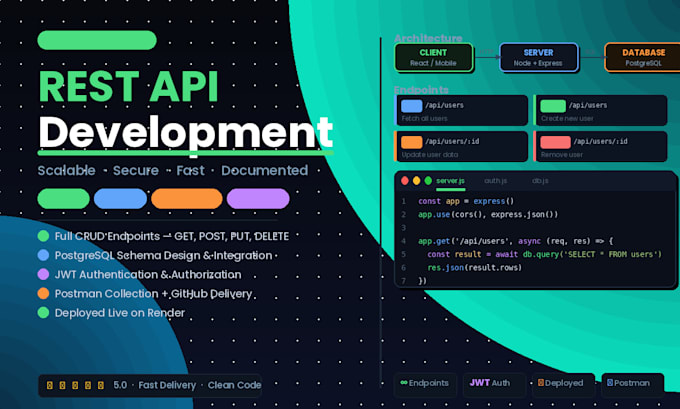
Task: Switch to the auth.js tab
Action: coord(496,181)
